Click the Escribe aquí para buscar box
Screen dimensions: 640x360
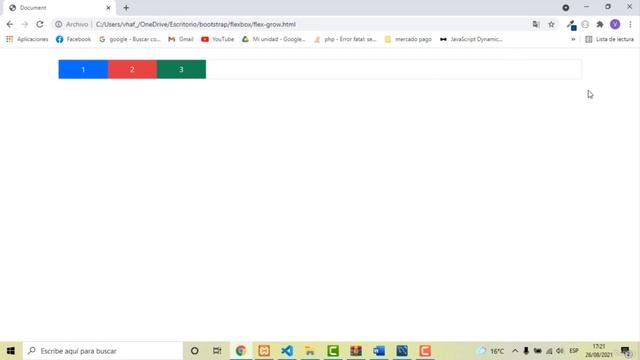[x=102, y=351]
